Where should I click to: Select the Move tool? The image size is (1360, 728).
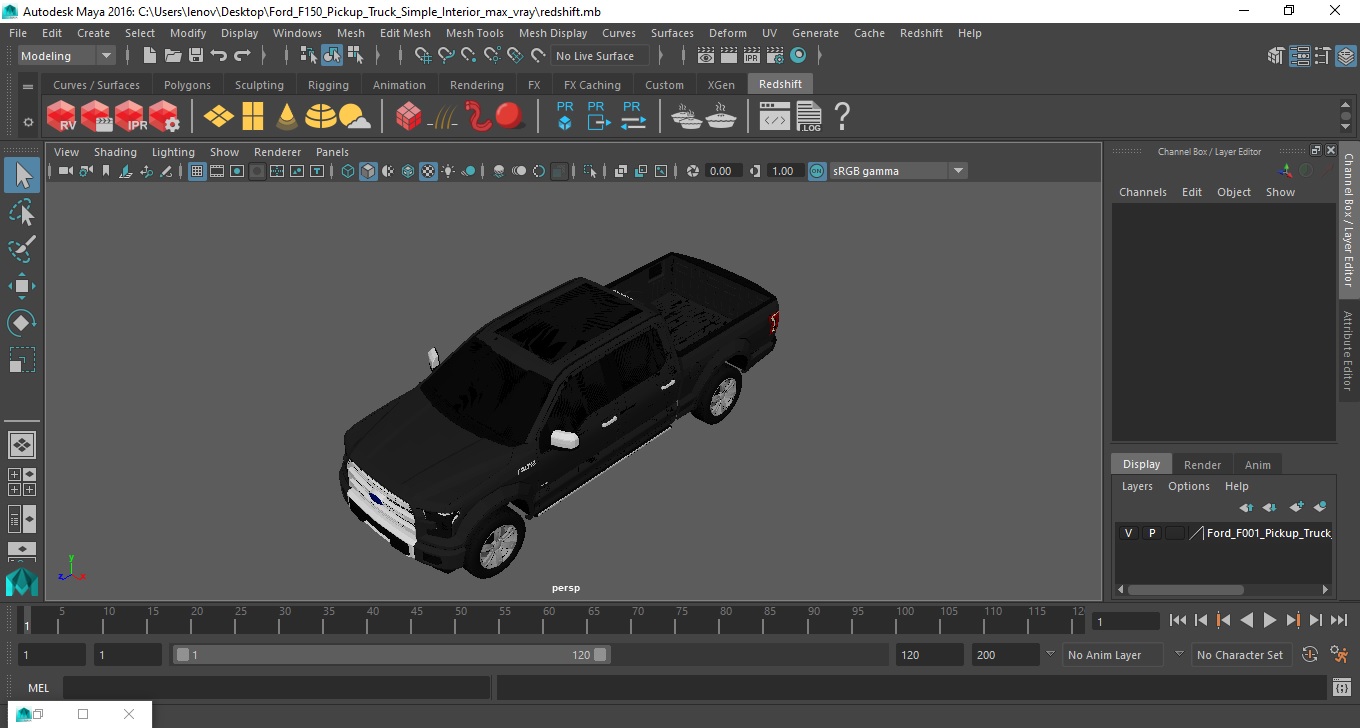(x=22, y=286)
